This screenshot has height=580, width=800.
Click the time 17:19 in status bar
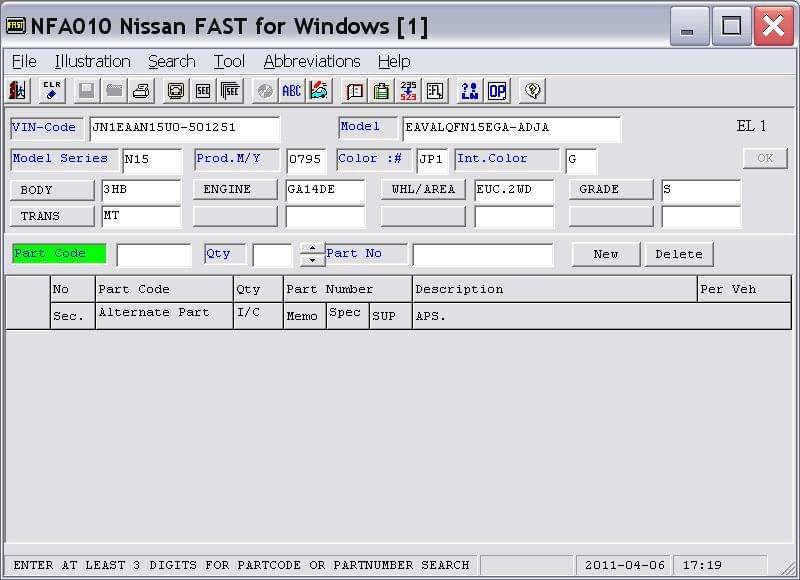pyautogui.click(x=702, y=565)
